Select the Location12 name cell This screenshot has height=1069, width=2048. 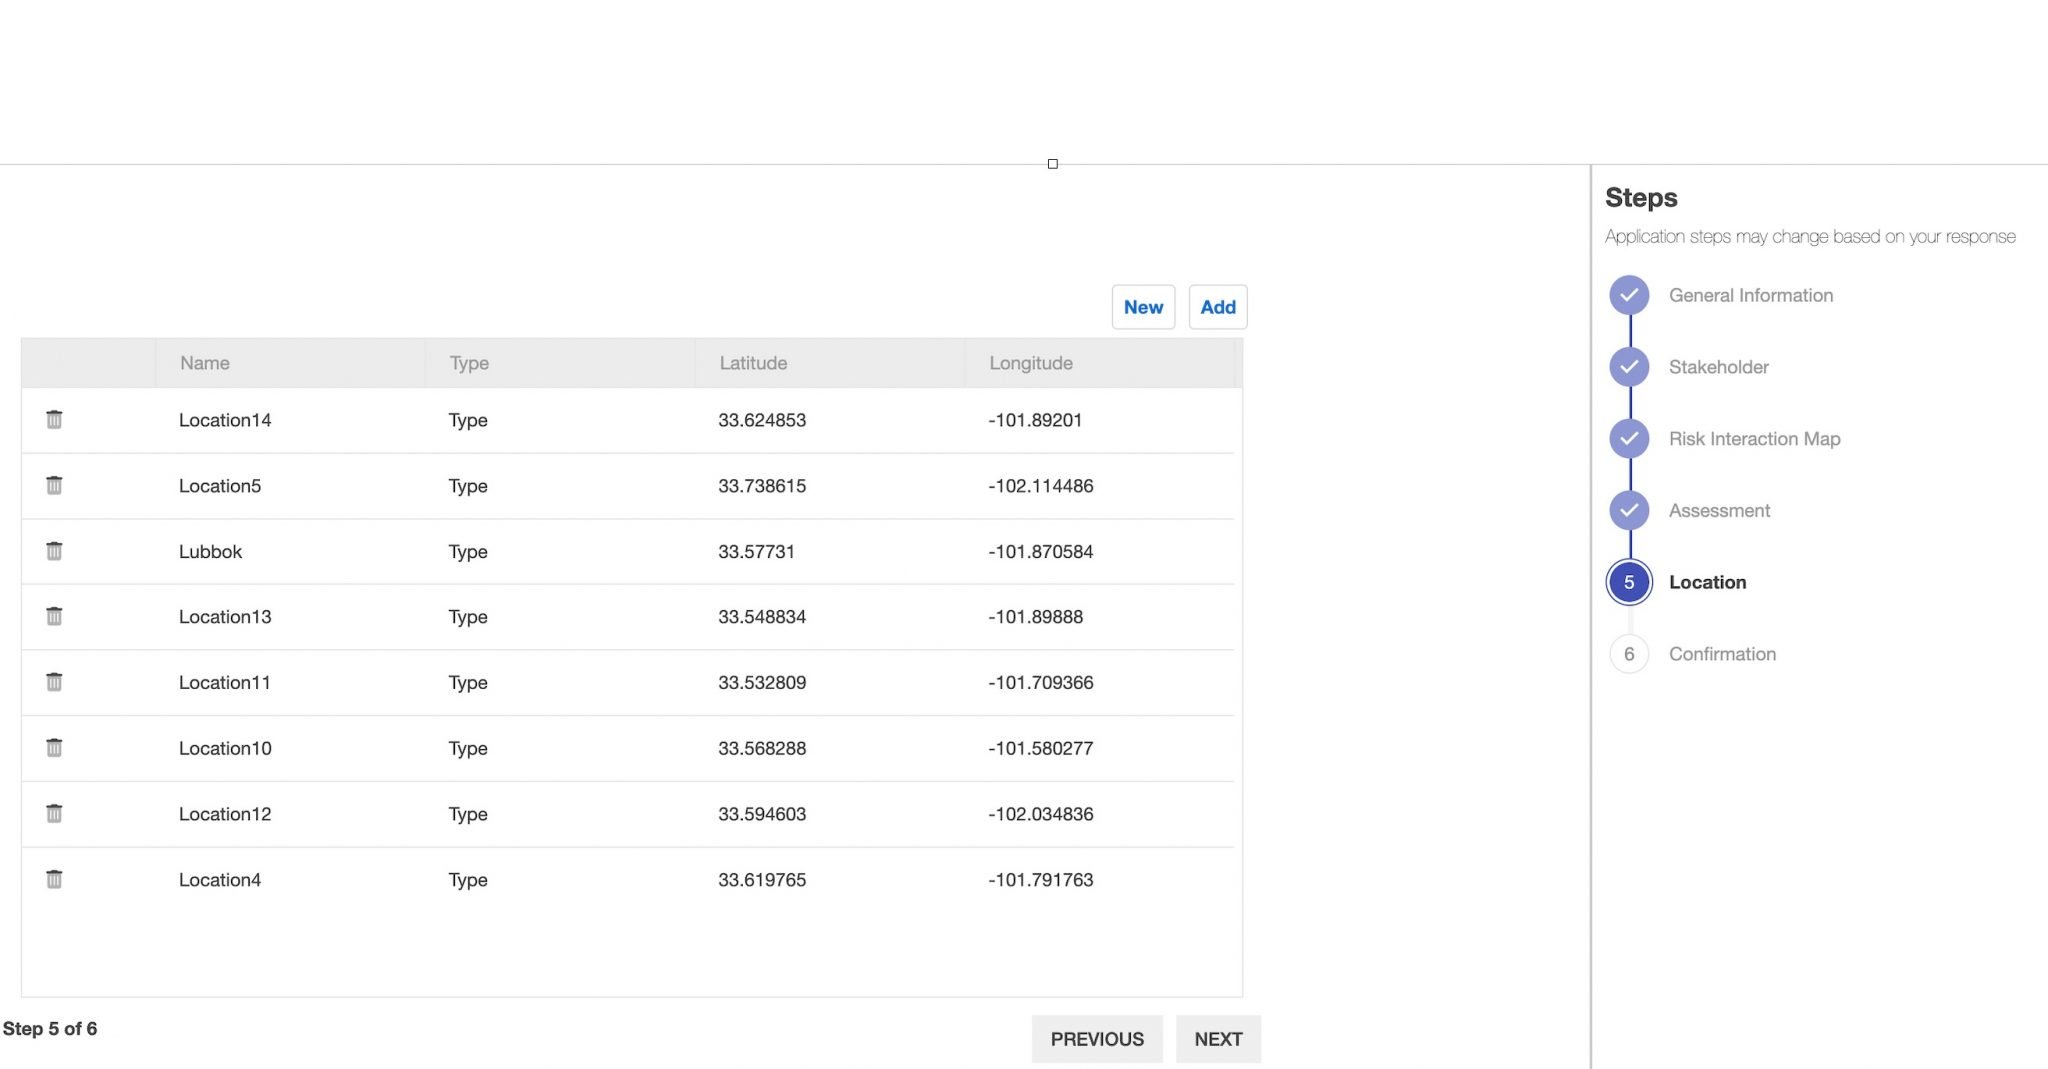pos(225,814)
